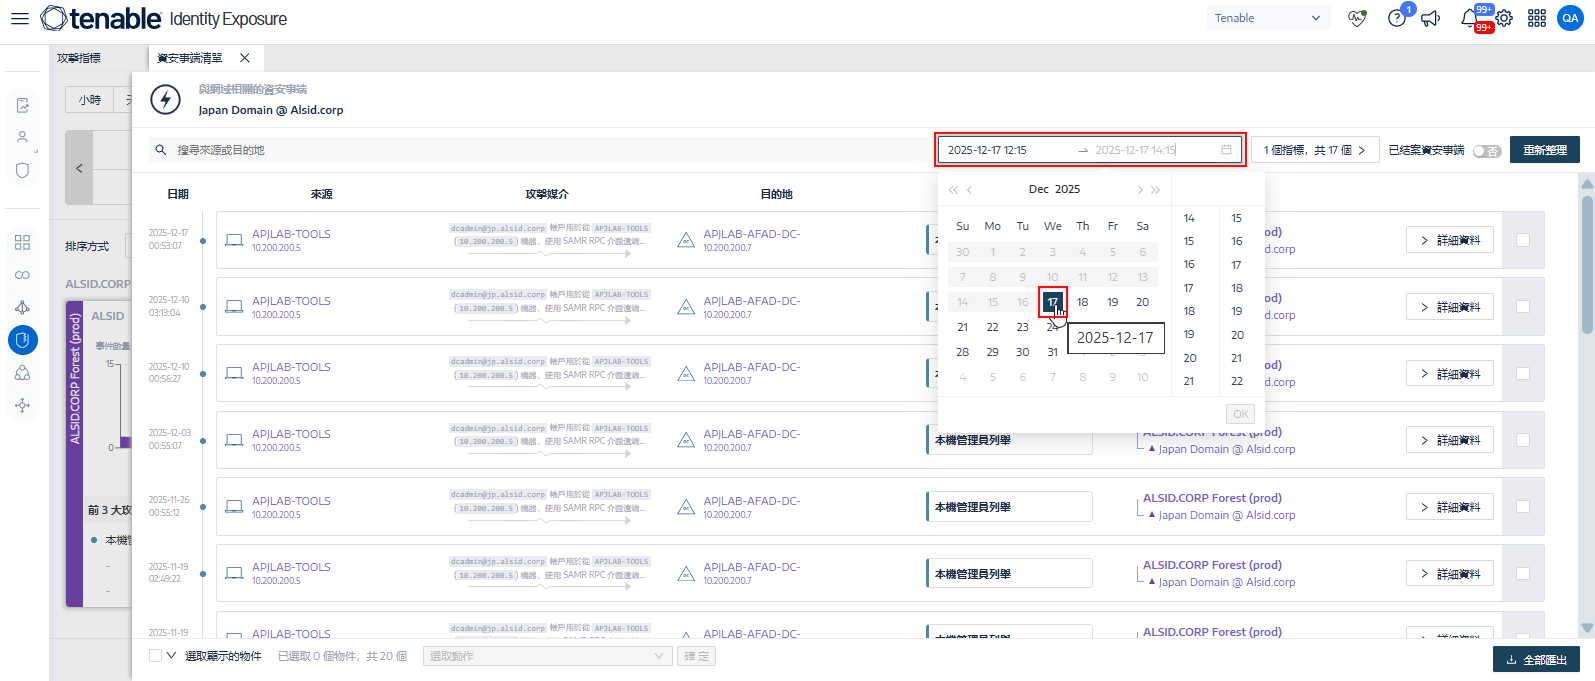Toggle the closed incidents switch
The width and height of the screenshot is (1595, 681).
(1486, 151)
